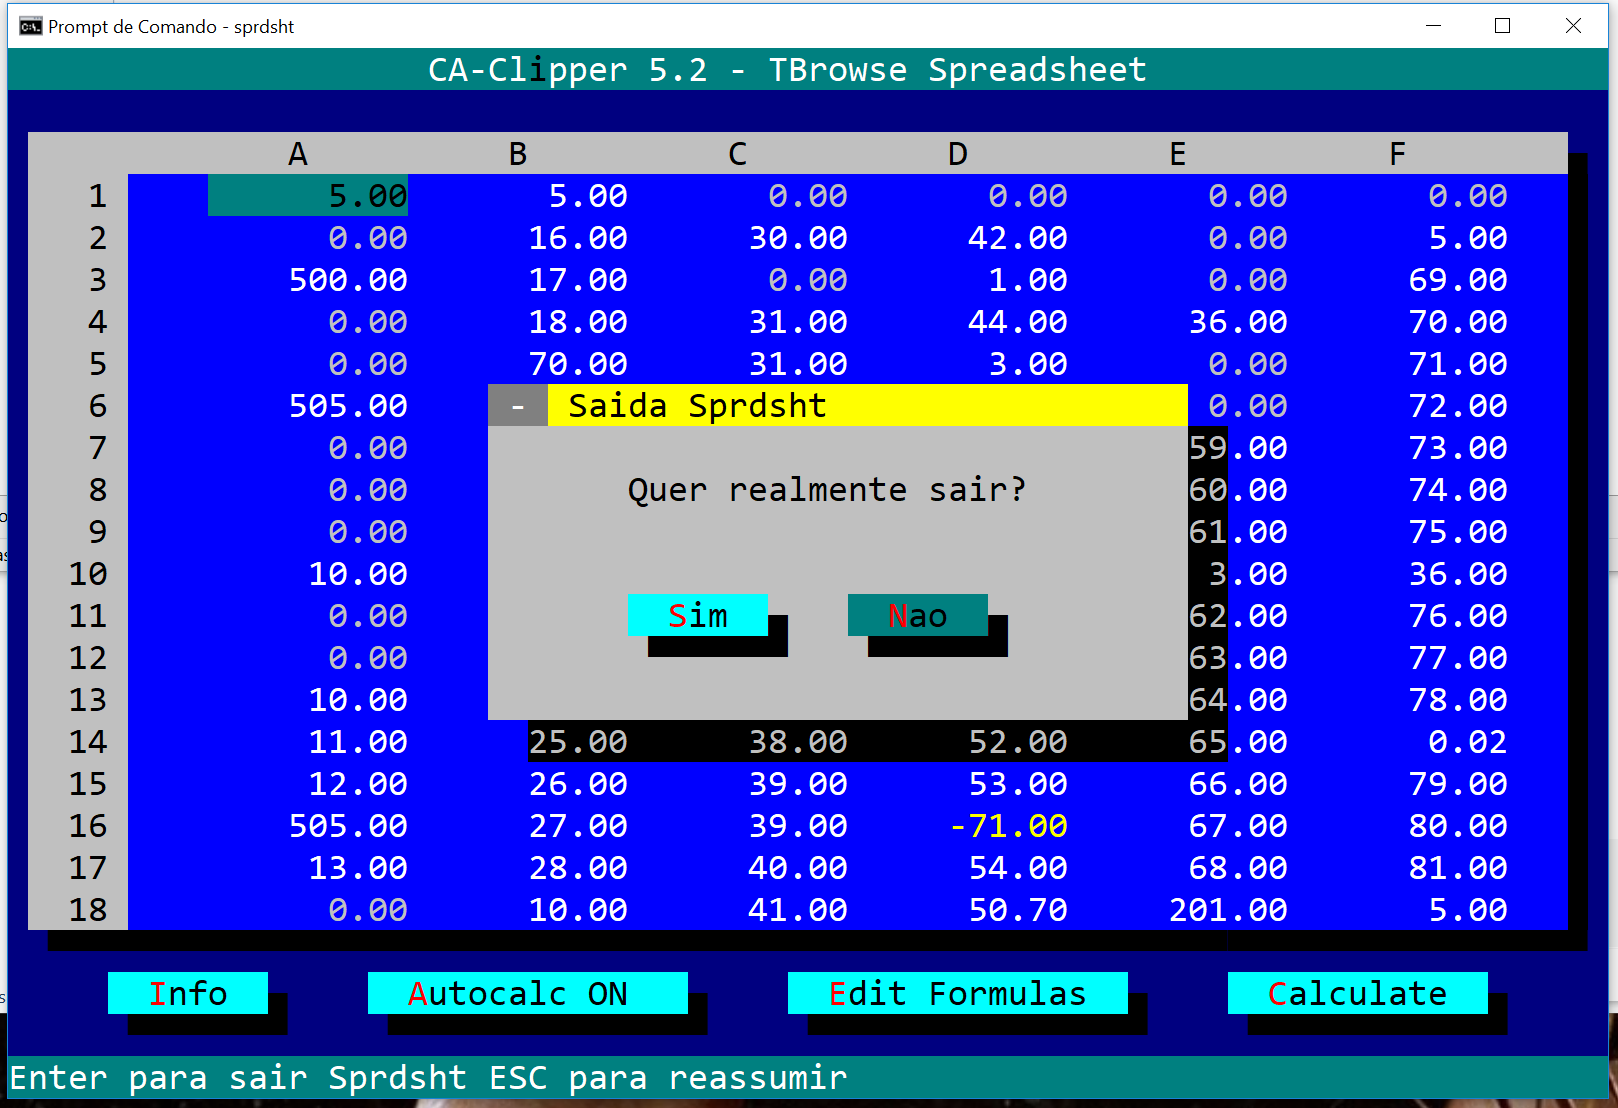1618x1108 pixels.
Task: Pick cell B5 containing 70.00
Action: pyautogui.click(x=578, y=363)
